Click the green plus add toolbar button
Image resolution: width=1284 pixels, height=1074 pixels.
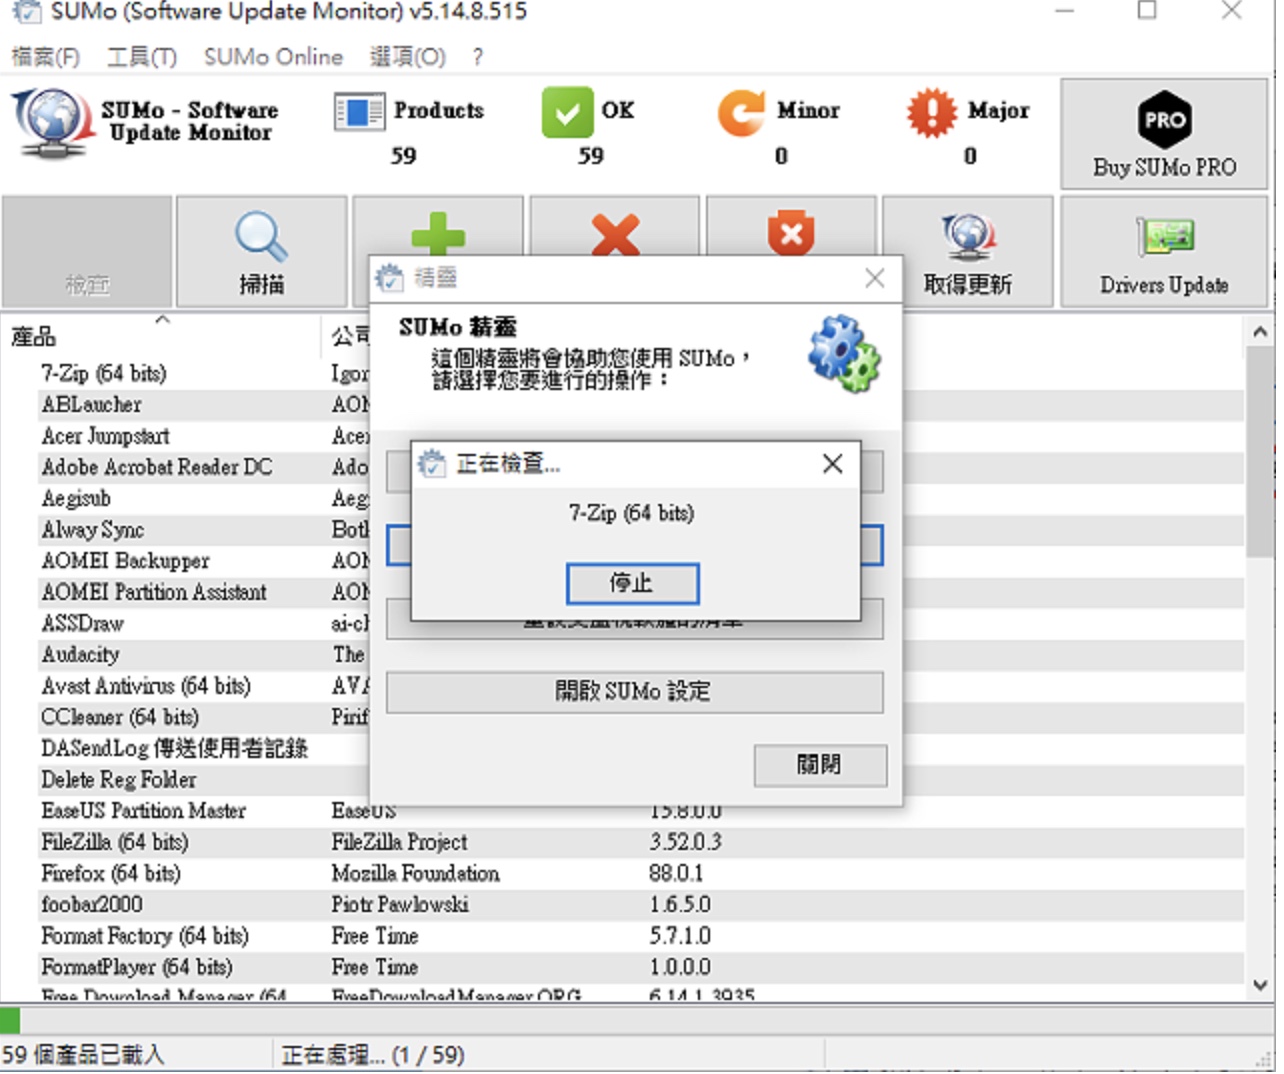coord(438,232)
